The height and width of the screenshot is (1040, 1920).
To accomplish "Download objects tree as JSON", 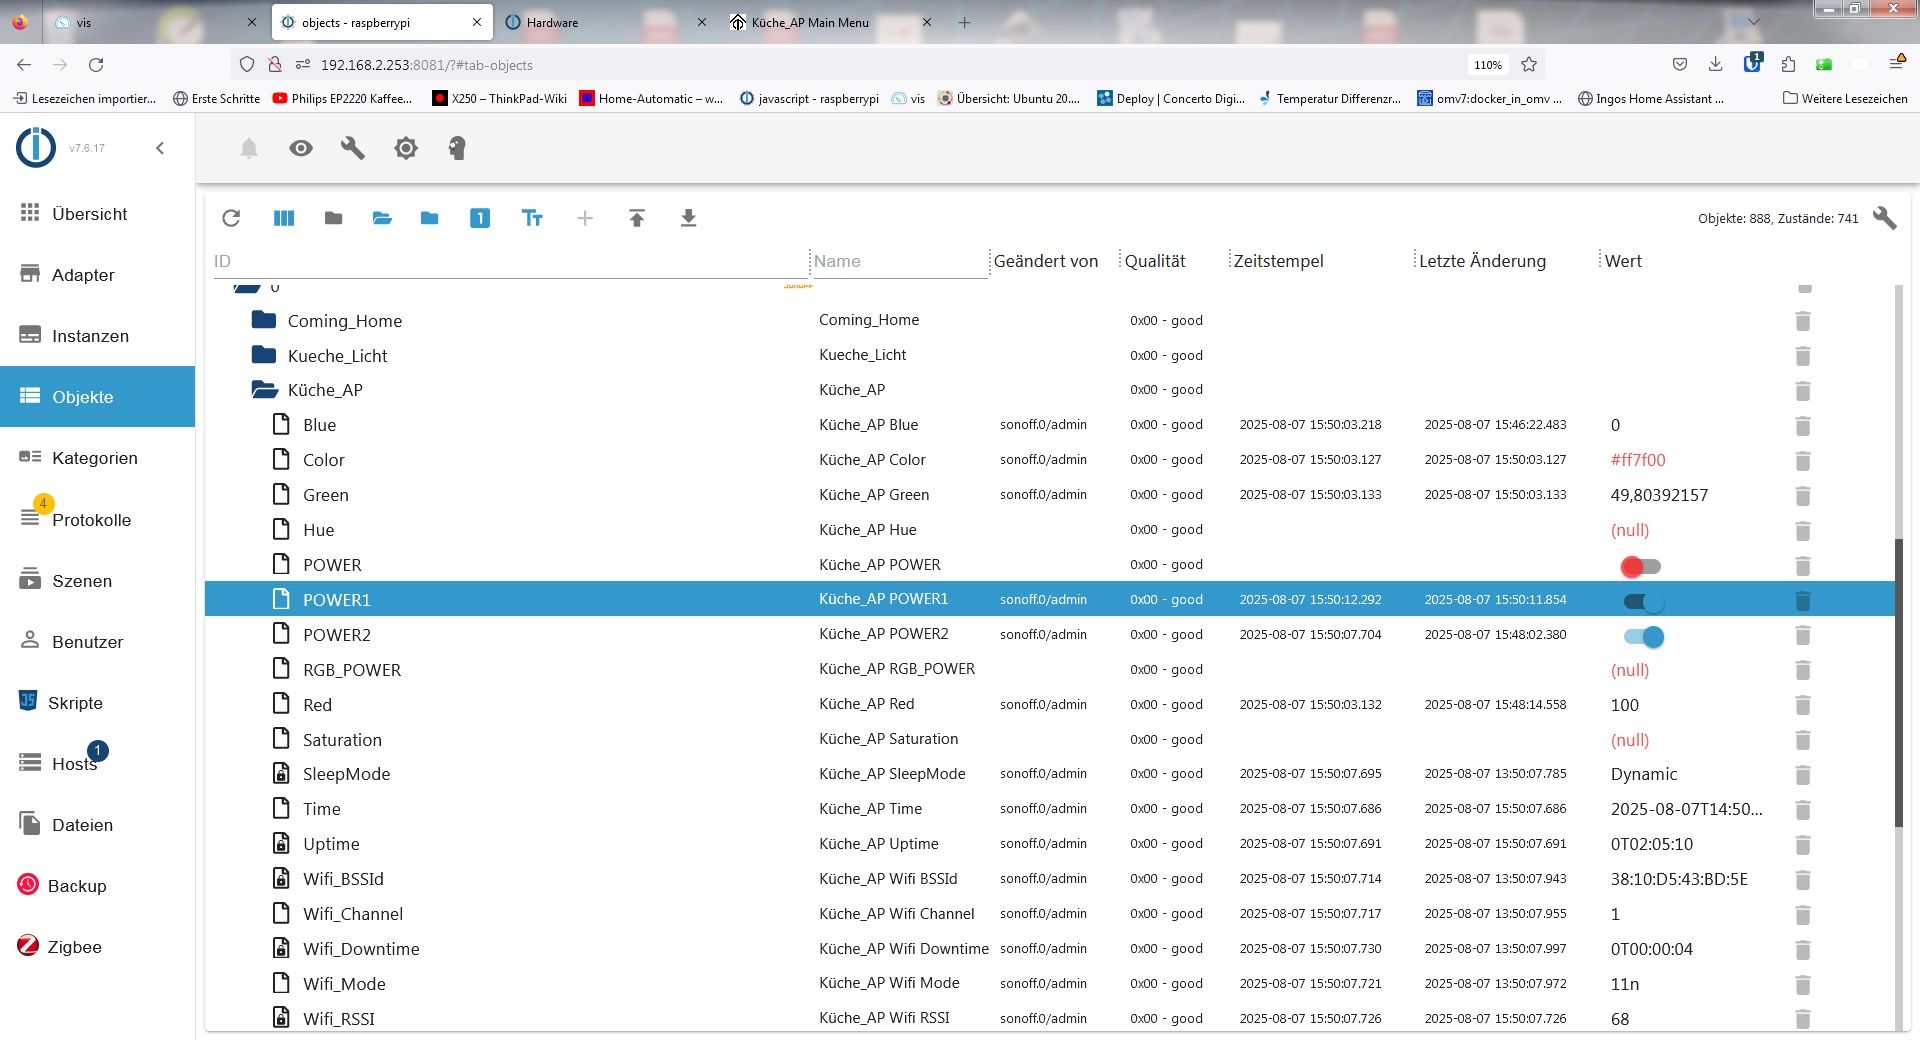I will tap(688, 218).
